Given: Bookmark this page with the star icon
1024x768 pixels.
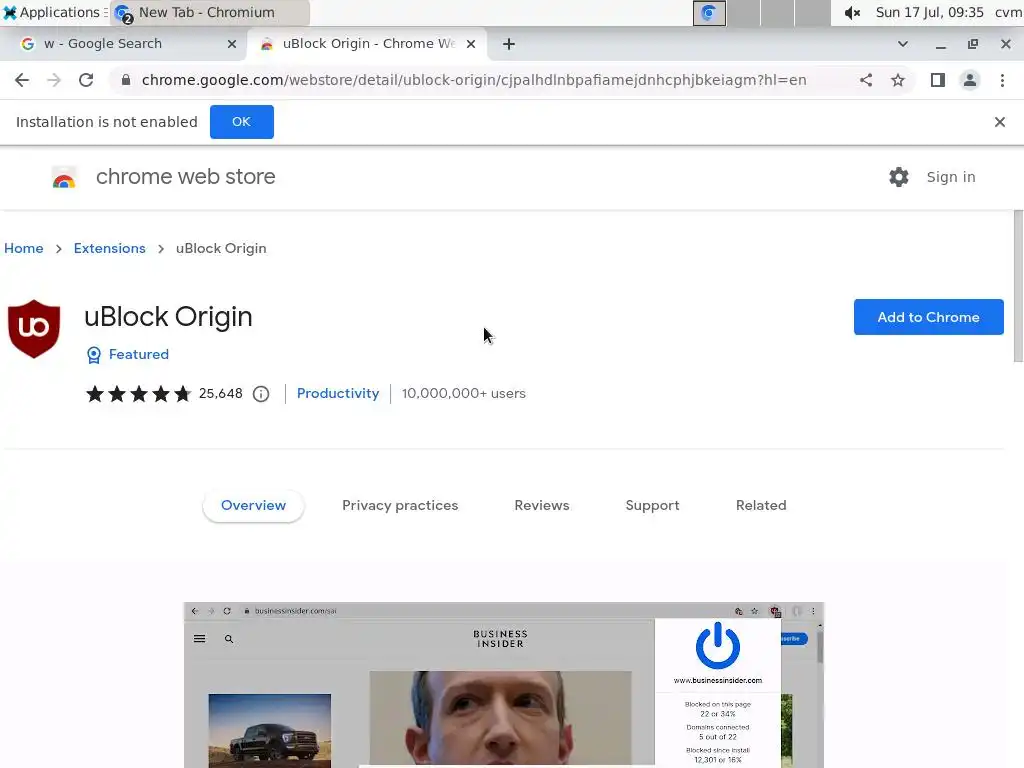Looking at the screenshot, I should [x=898, y=80].
